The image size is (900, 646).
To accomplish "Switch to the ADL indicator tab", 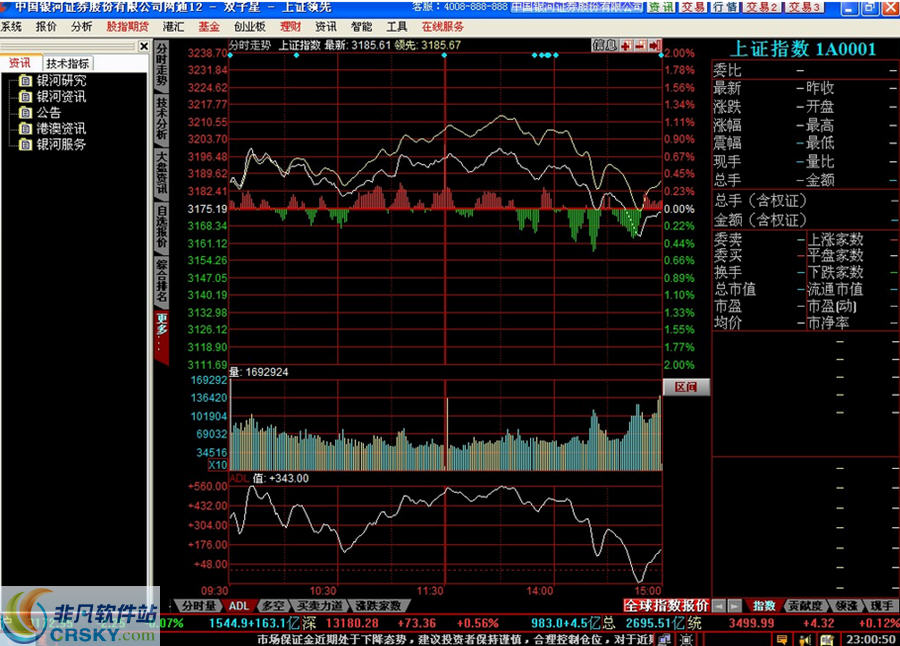I will [x=239, y=606].
